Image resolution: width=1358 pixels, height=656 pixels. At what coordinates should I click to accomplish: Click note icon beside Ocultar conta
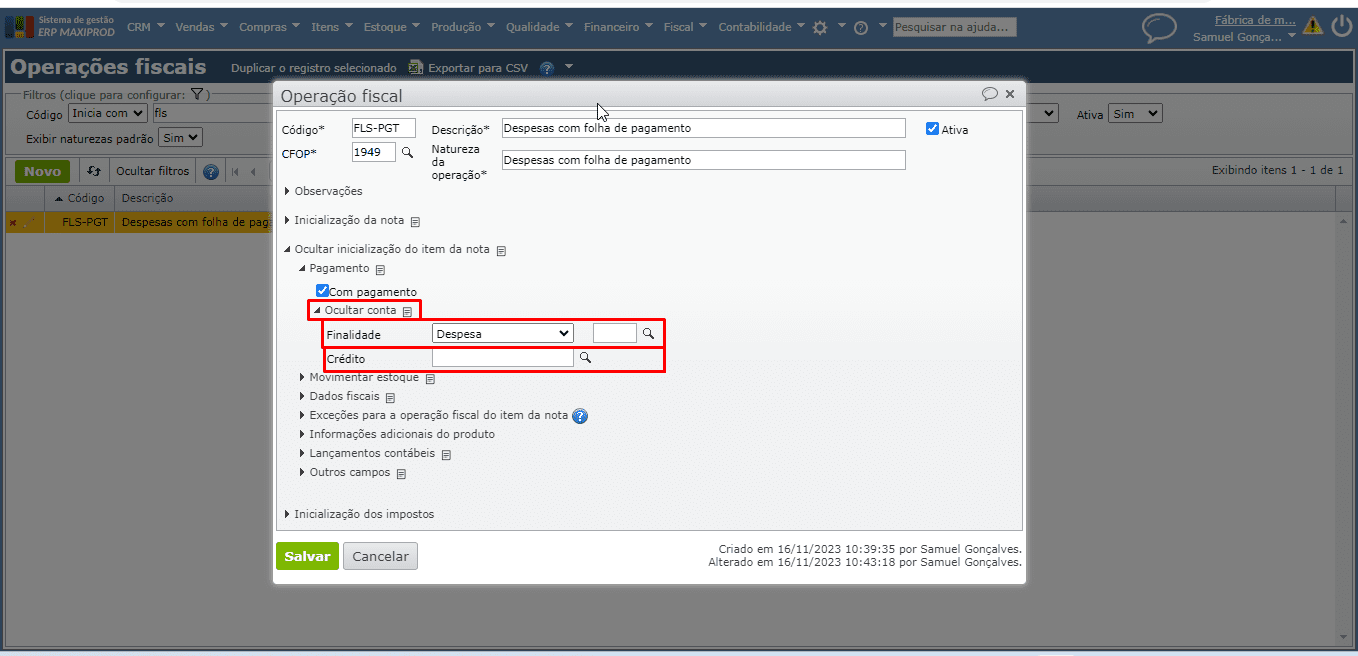click(407, 312)
